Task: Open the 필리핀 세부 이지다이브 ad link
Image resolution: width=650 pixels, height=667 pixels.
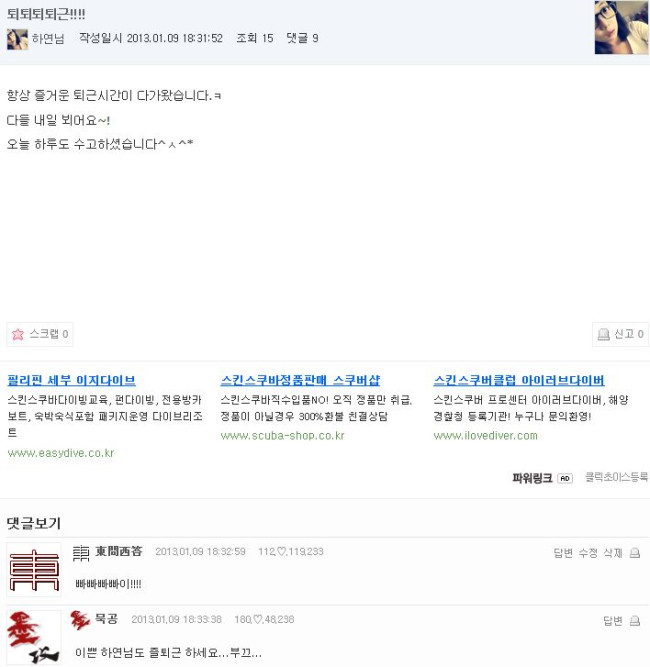Action: [71, 380]
